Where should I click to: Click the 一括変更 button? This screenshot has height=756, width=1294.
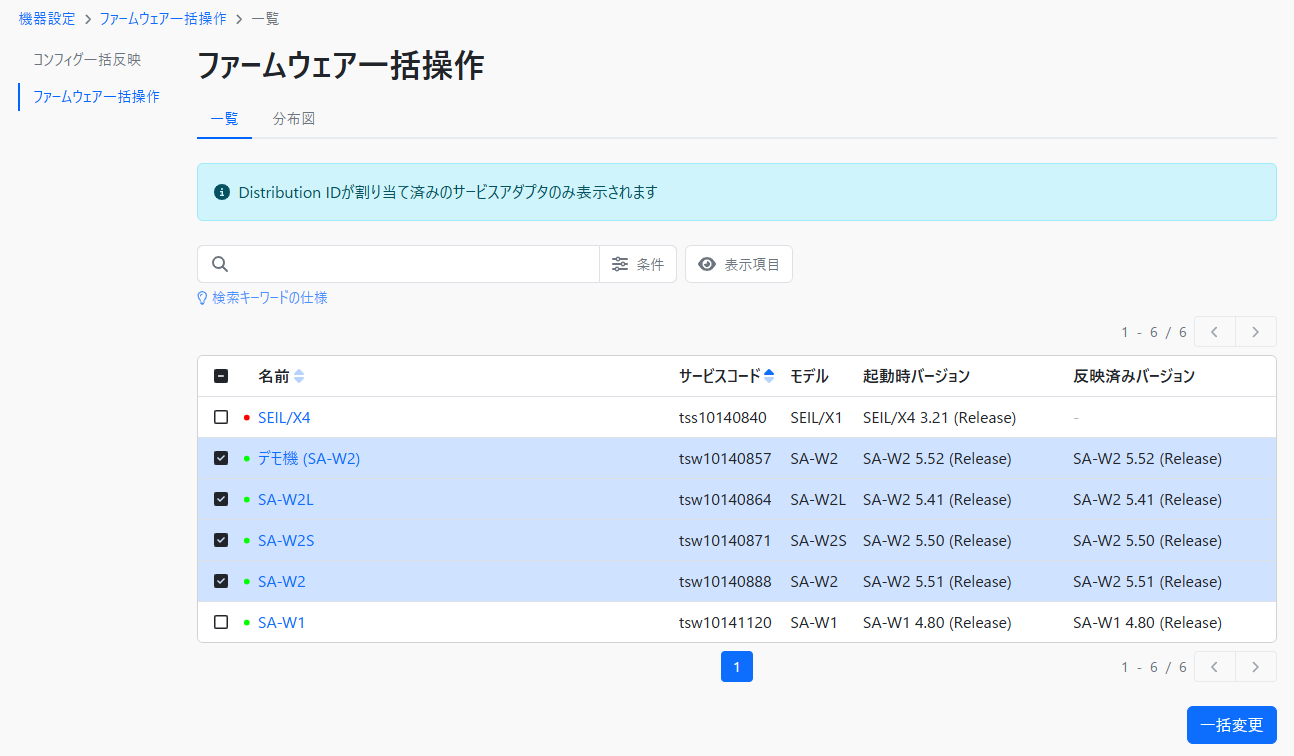click(1231, 725)
